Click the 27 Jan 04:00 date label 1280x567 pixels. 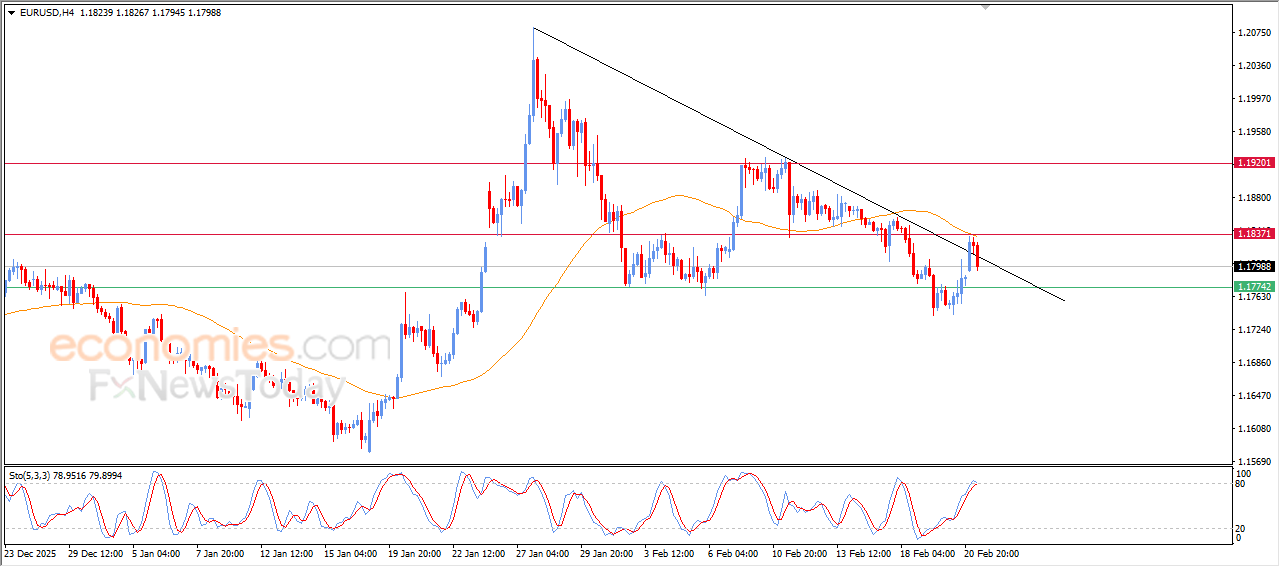[541, 553]
